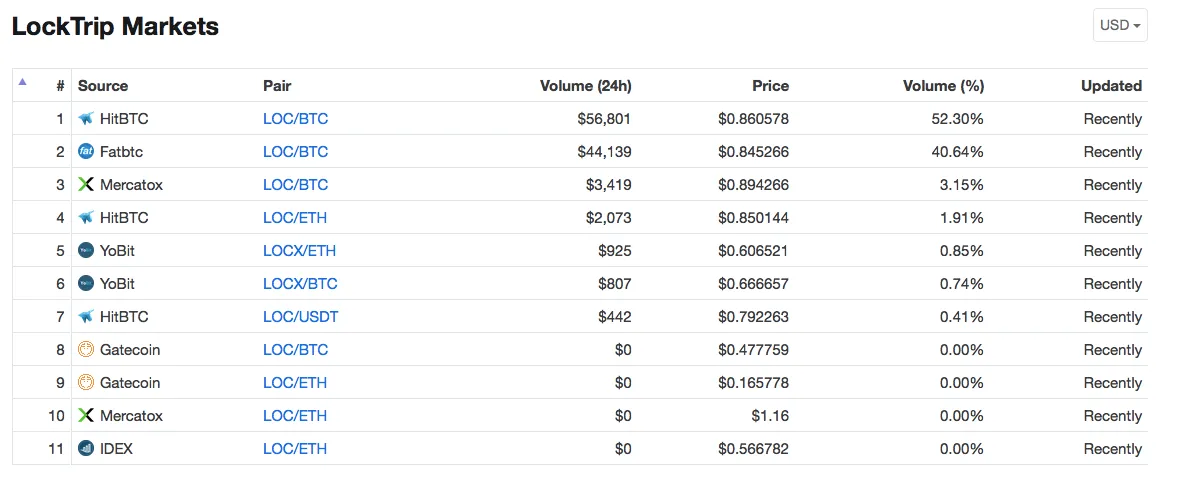
Task: Select the 0.41% volume share
Action: click(x=962, y=317)
